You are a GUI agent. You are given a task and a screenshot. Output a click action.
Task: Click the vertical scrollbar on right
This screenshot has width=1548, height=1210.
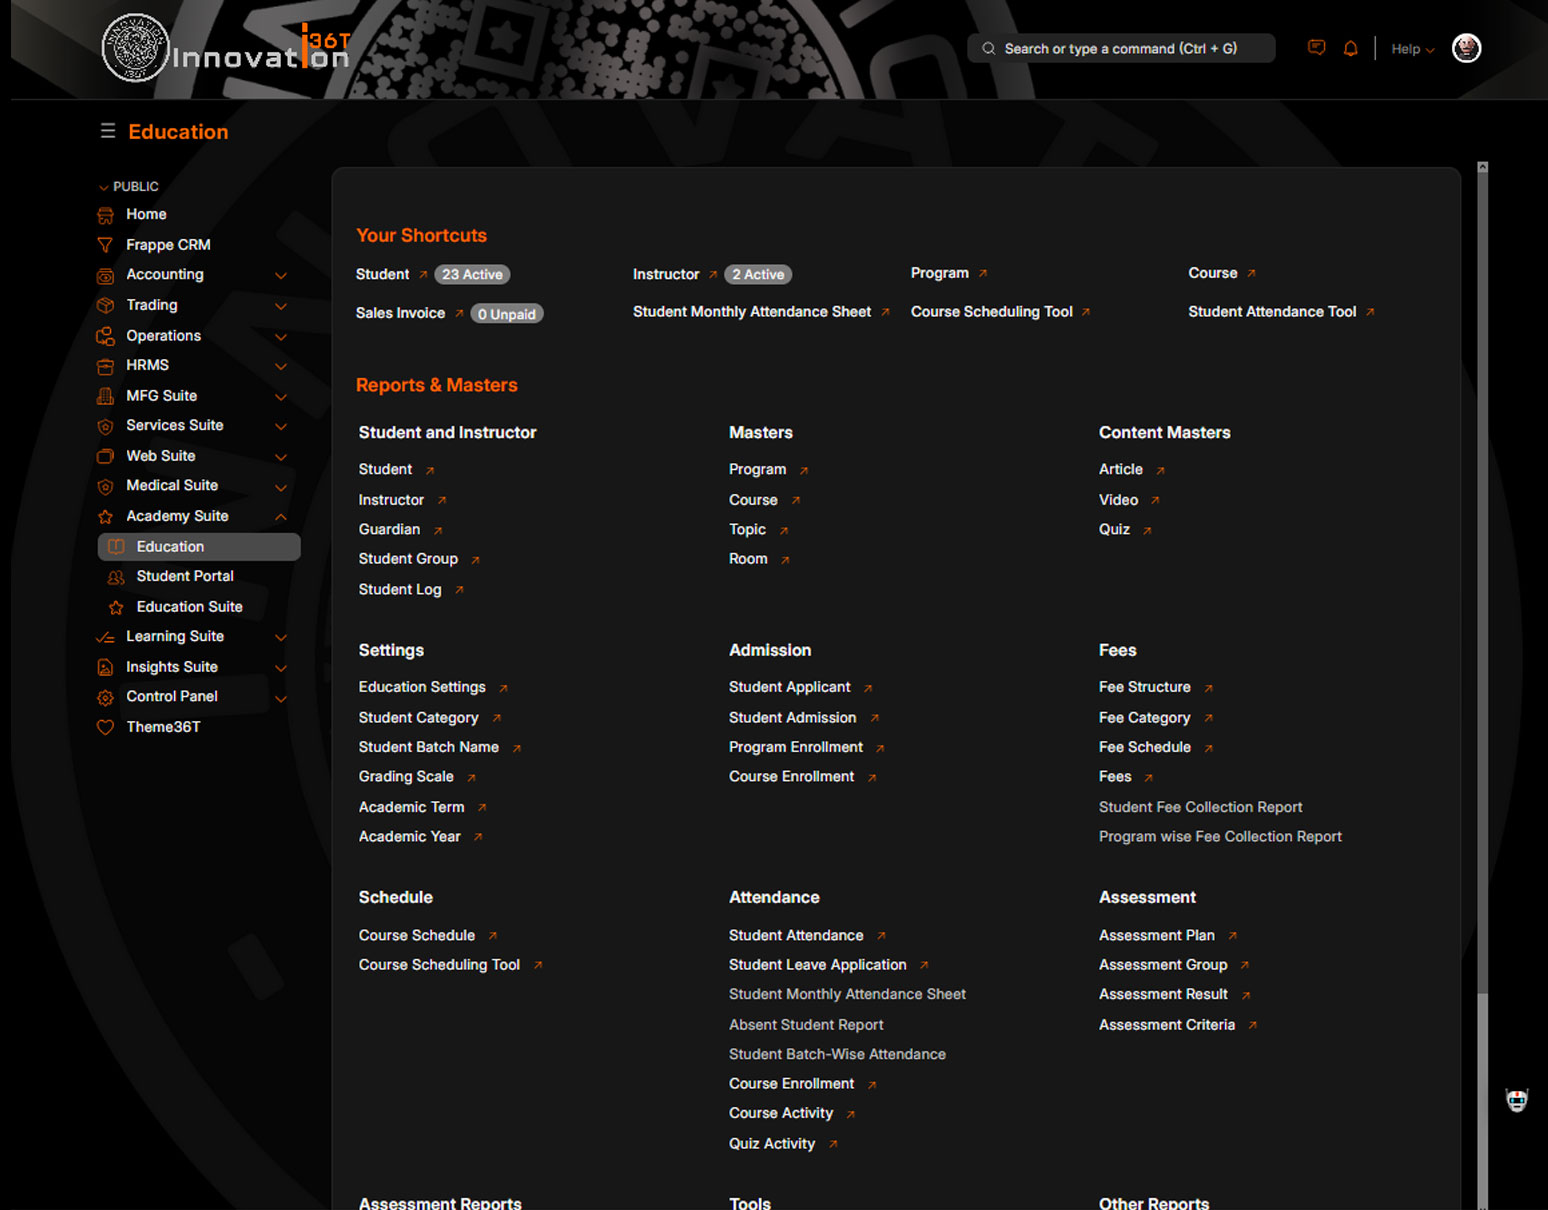(x=1482, y=600)
